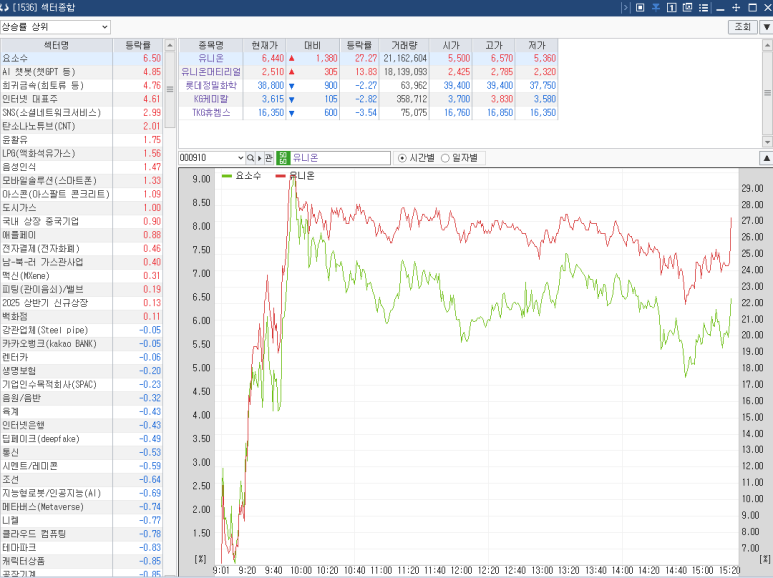
Task: Click the 조회 query button
Action: [x=742, y=27]
